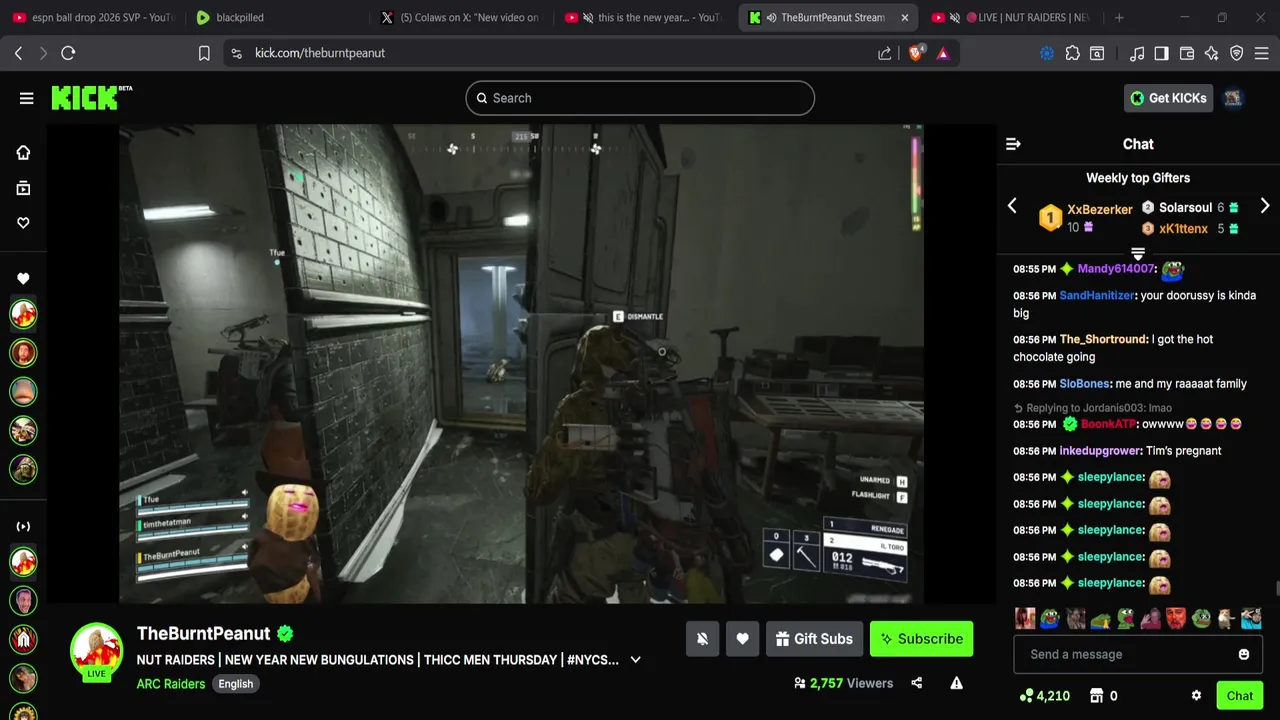Click the Kick search field
This screenshot has width=1280, height=720.
[640, 98]
